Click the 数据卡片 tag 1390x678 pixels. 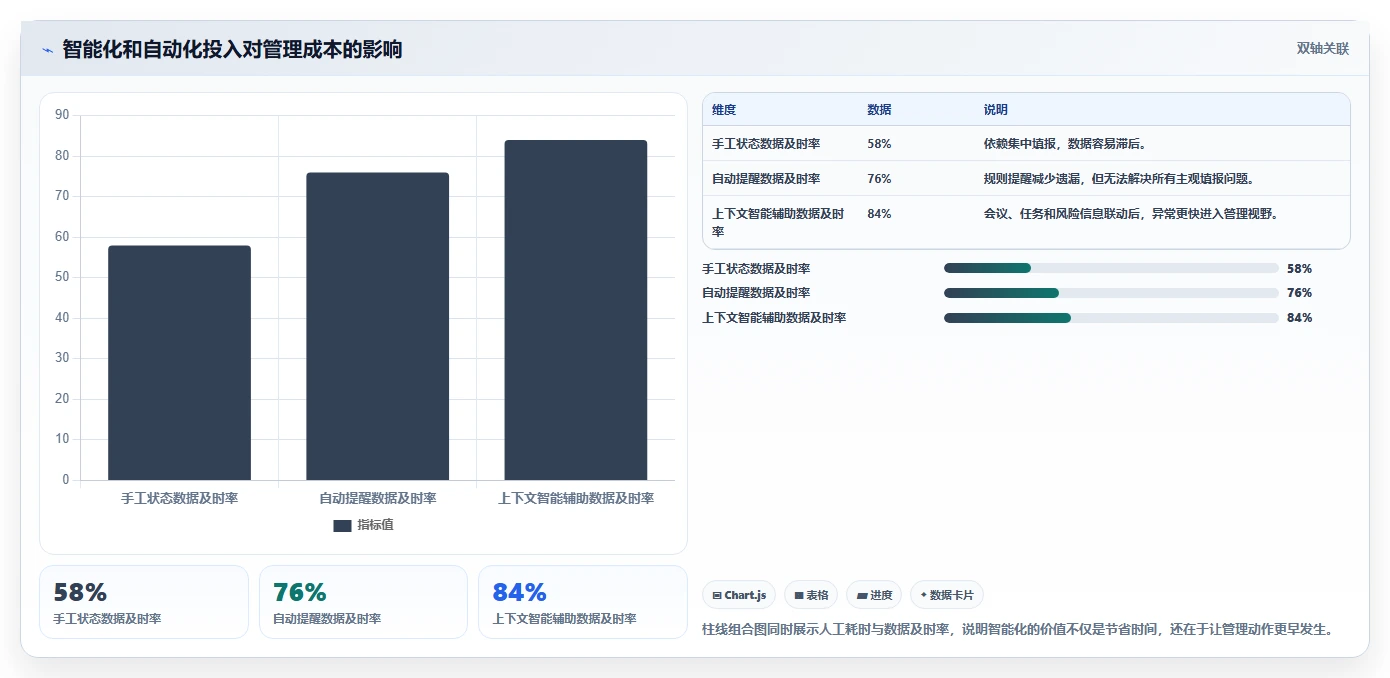click(947, 595)
